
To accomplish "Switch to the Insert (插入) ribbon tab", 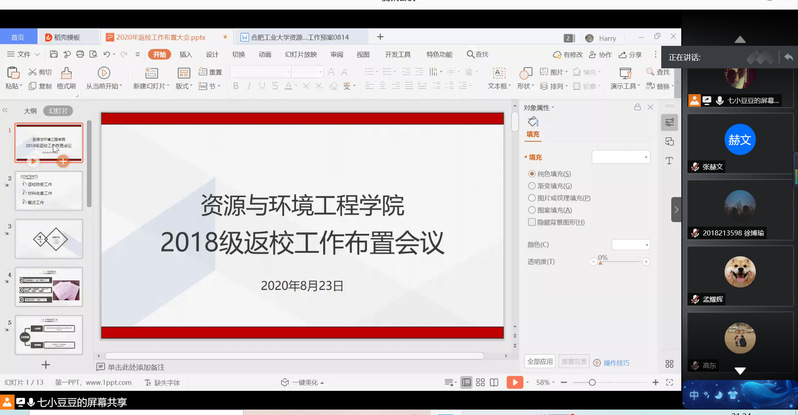I will [186, 55].
